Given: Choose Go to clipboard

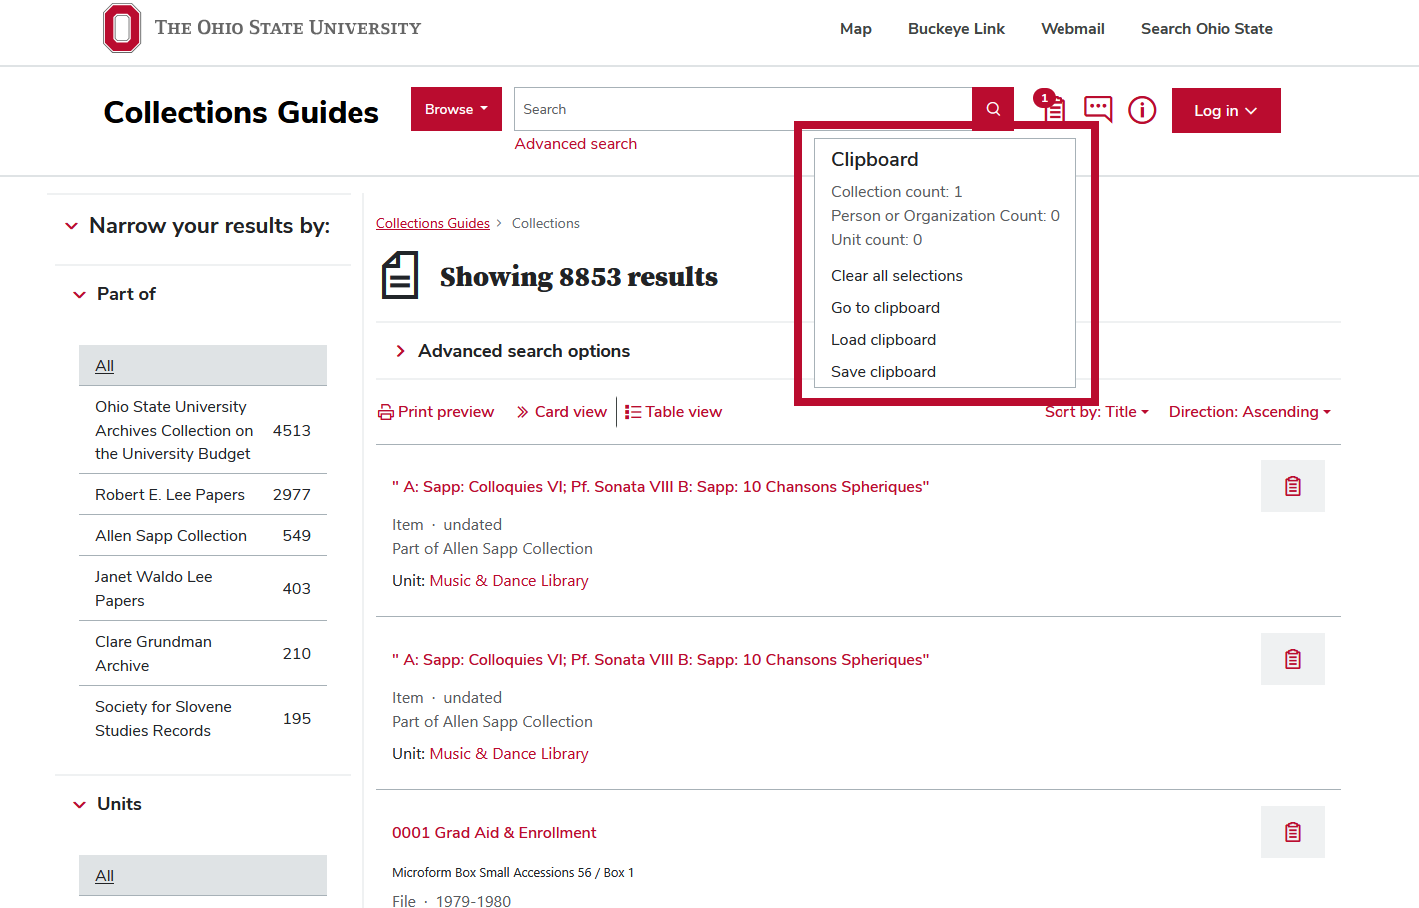Looking at the screenshot, I should [x=886, y=308].
